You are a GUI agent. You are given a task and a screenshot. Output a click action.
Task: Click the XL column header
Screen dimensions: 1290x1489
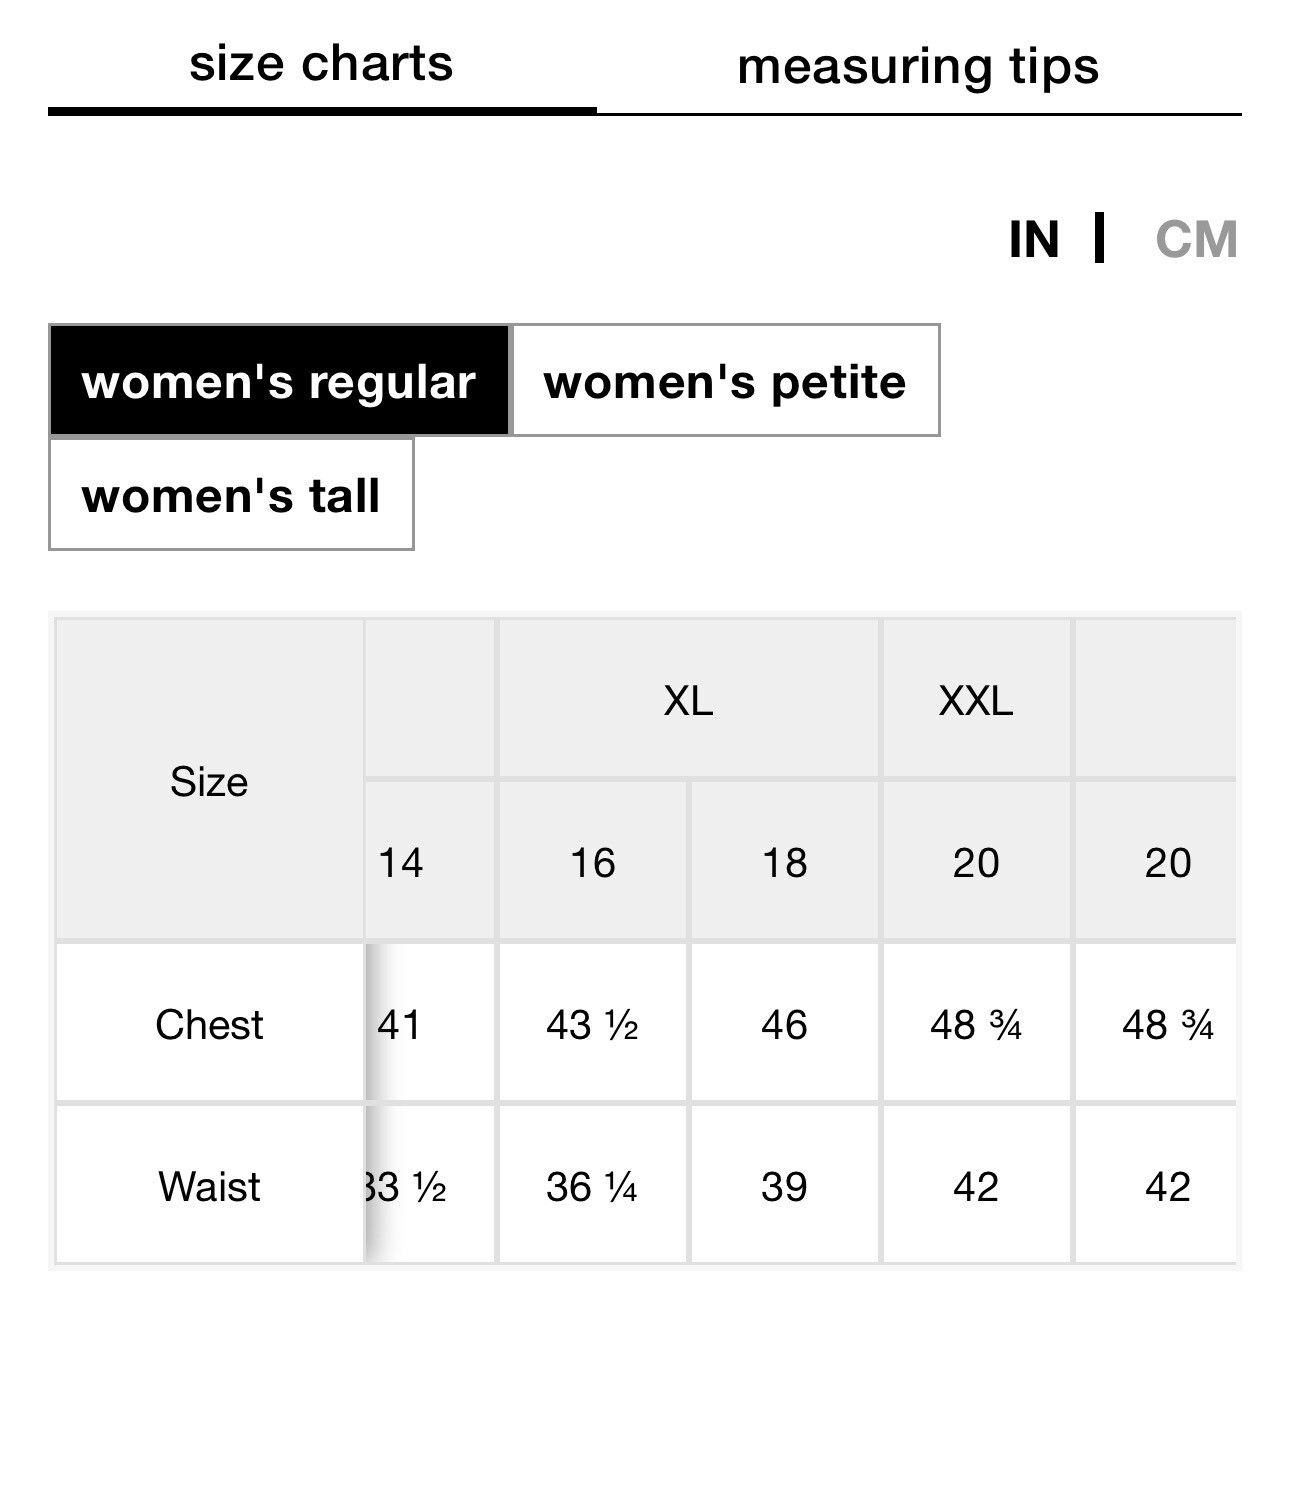[x=688, y=700]
